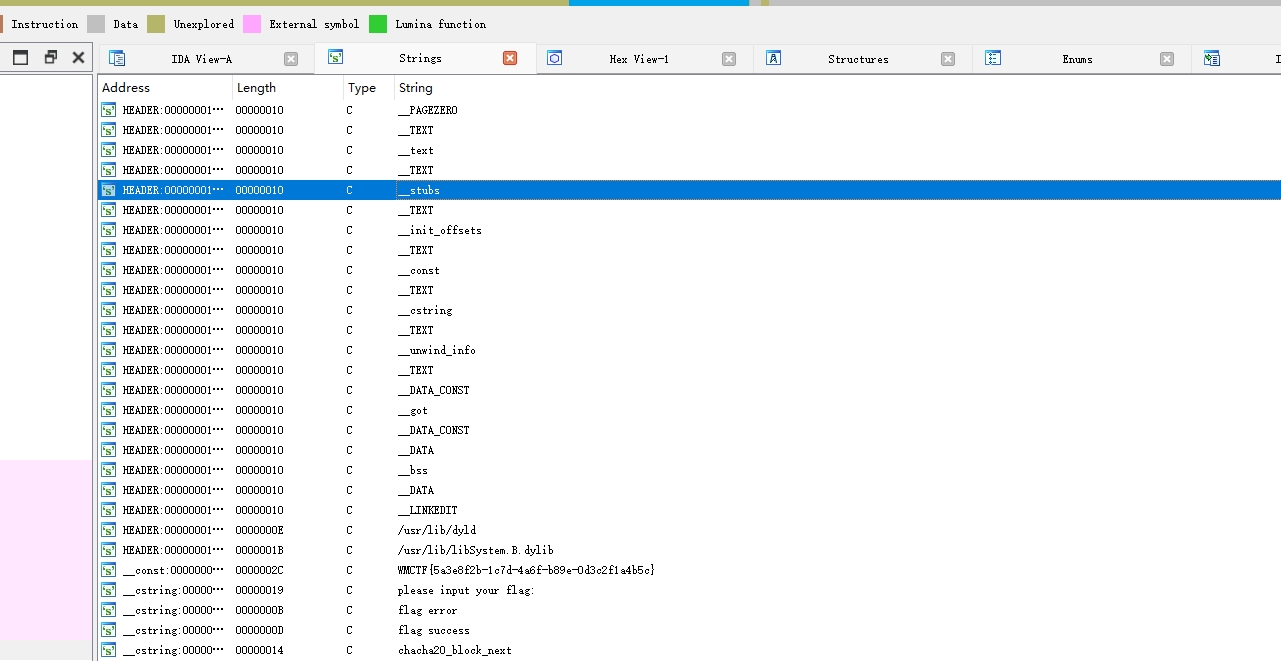Click the green Lumina function color swatch
Viewport: 1281px width, 661px height.
378,24
